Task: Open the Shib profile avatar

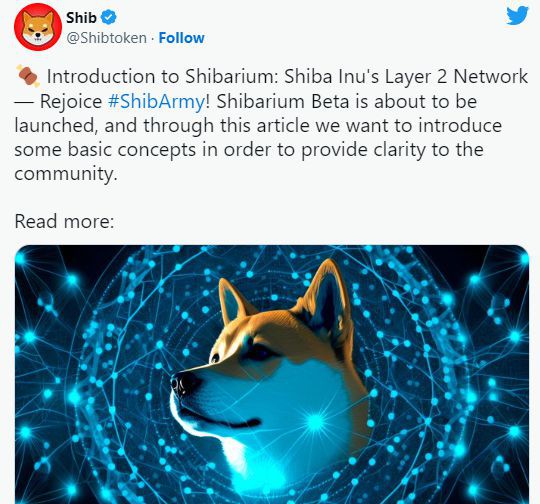Action: (38, 27)
